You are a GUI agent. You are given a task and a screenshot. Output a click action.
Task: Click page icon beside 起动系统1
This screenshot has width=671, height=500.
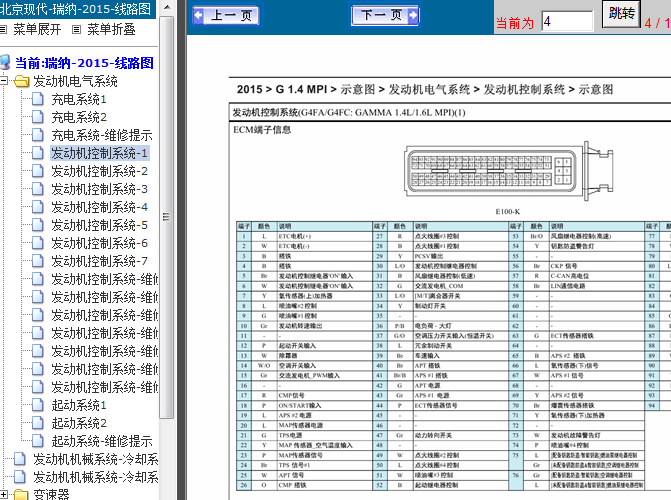coord(38,405)
